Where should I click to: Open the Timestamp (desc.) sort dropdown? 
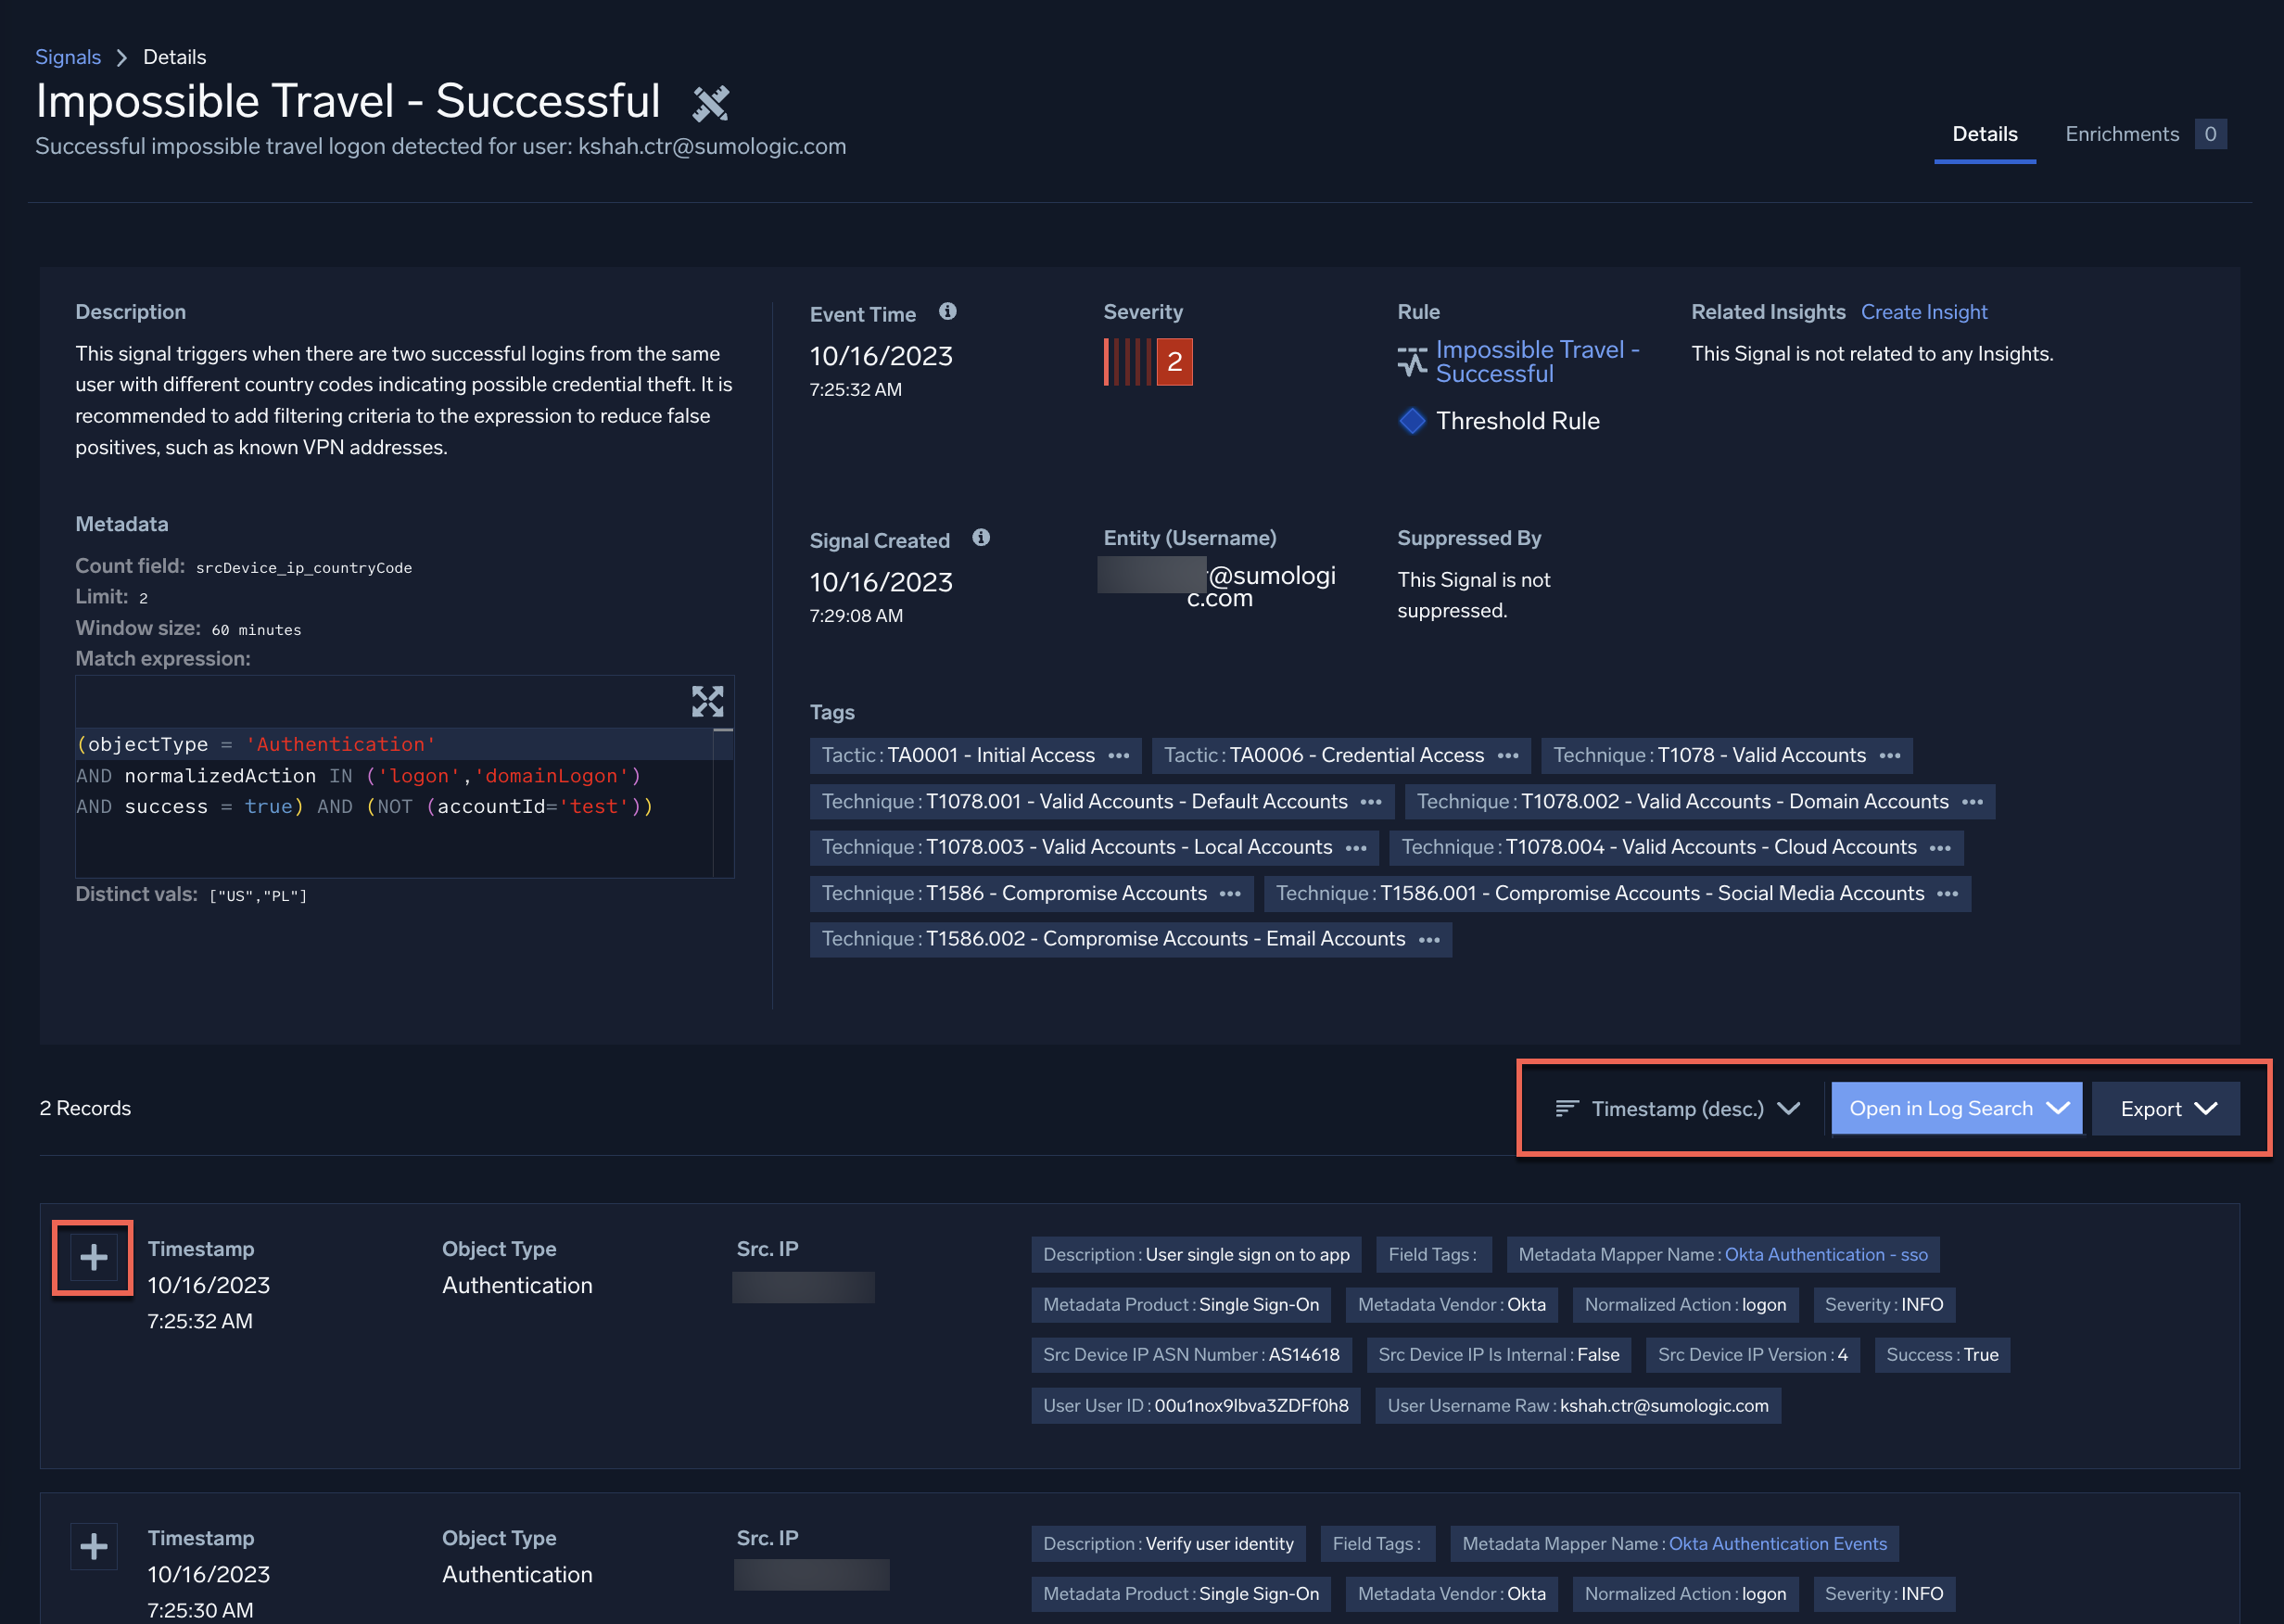coord(1677,1108)
